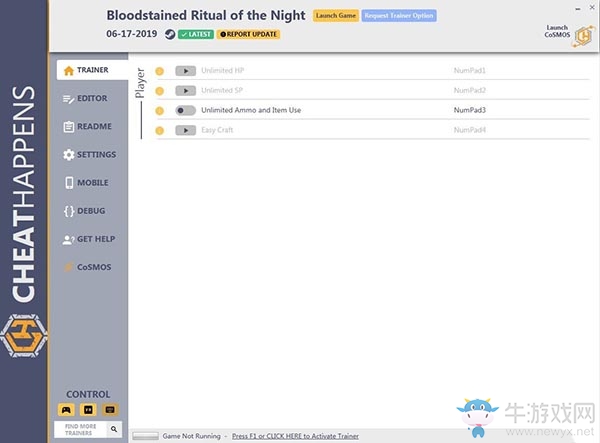Click the NumPad2 hotkey label

[x=470, y=90]
